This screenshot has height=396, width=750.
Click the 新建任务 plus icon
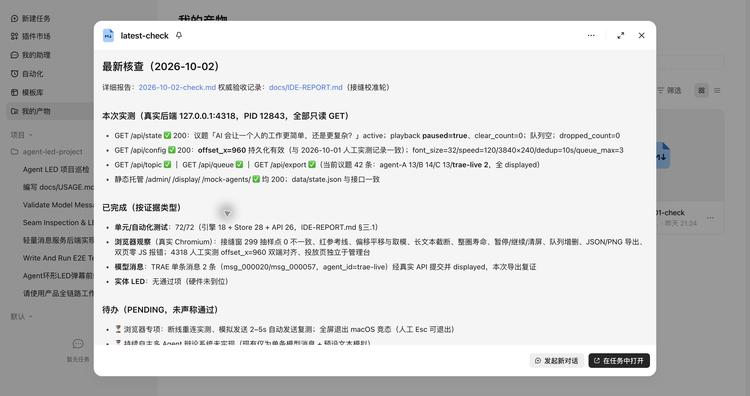(x=14, y=18)
